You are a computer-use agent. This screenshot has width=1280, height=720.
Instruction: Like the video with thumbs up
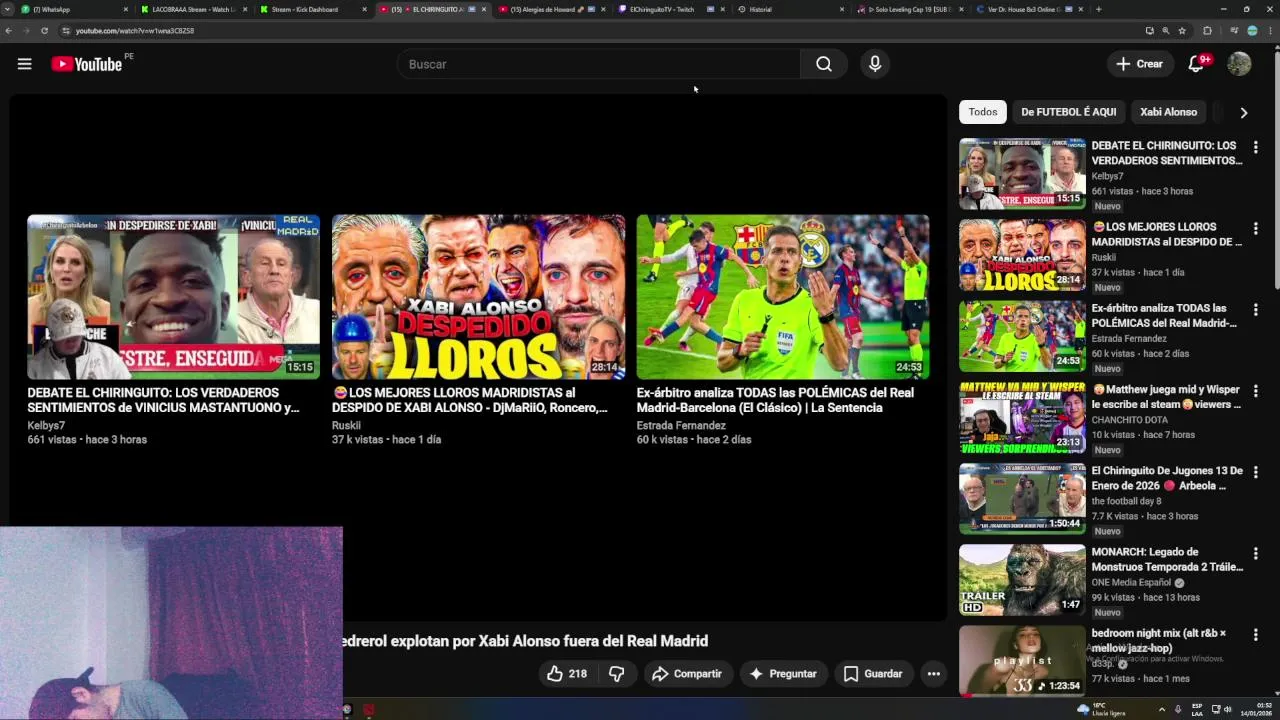pyautogui.click(x=566, y=674)
